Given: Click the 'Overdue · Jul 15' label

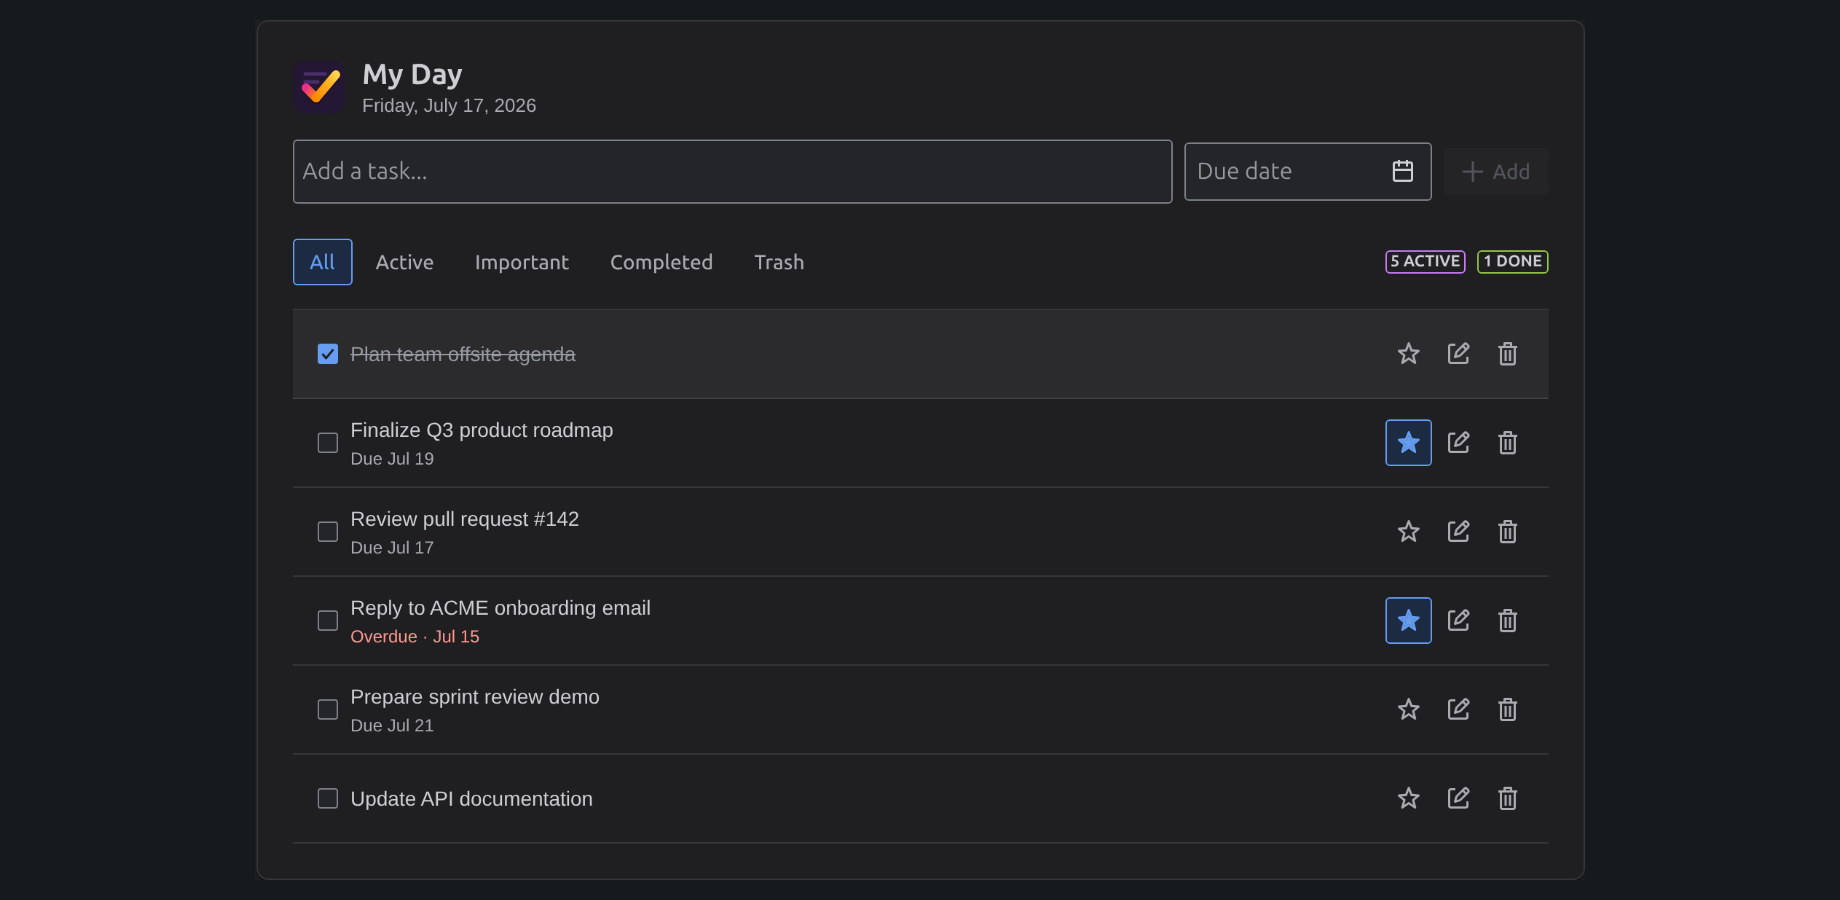Looking at the screenshot, I should (x=415, y=637).
